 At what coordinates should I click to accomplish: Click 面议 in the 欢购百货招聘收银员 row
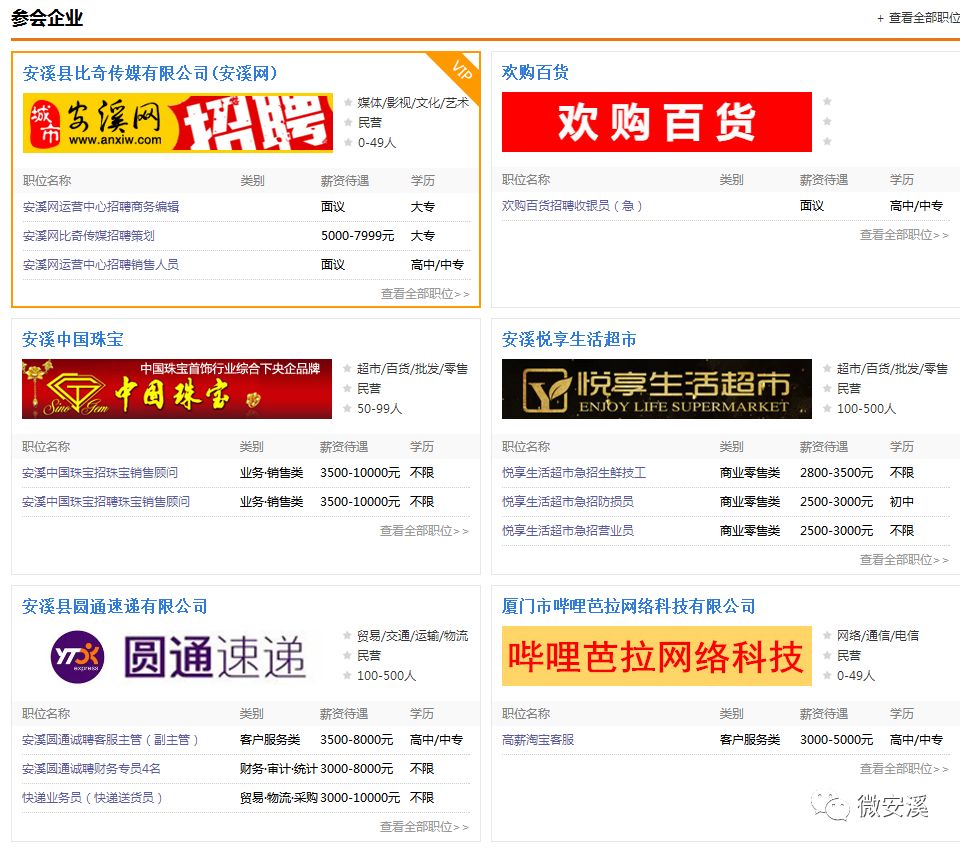pos(812,206)
